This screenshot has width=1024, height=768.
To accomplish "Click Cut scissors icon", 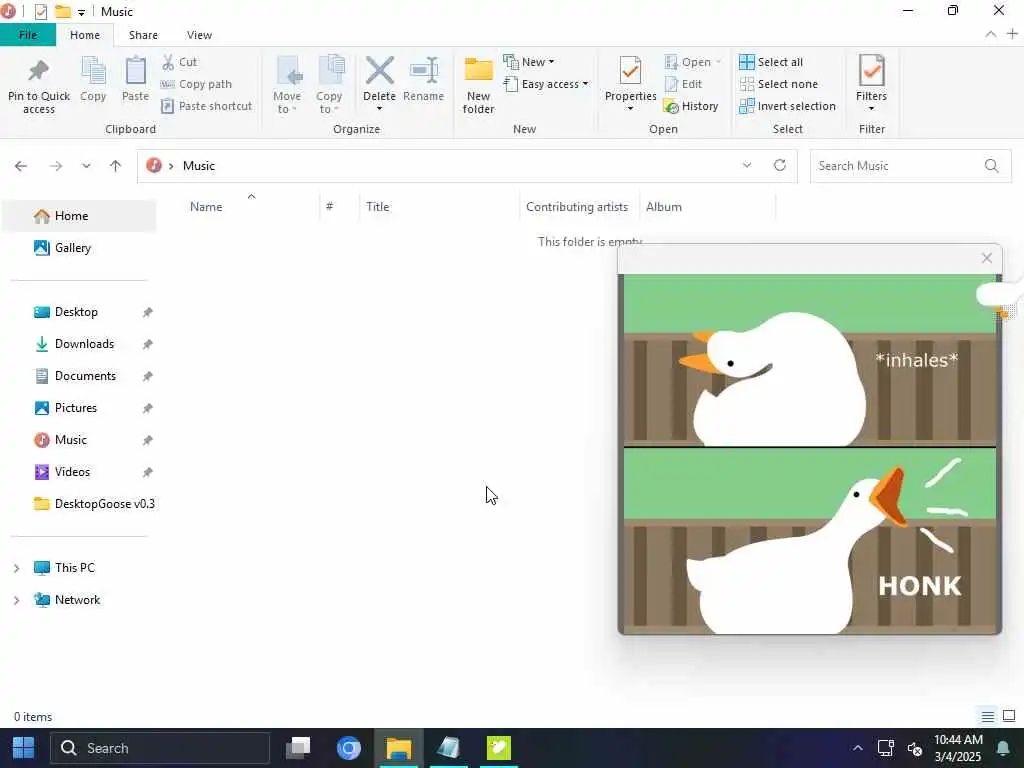I will tap(168, 62).
